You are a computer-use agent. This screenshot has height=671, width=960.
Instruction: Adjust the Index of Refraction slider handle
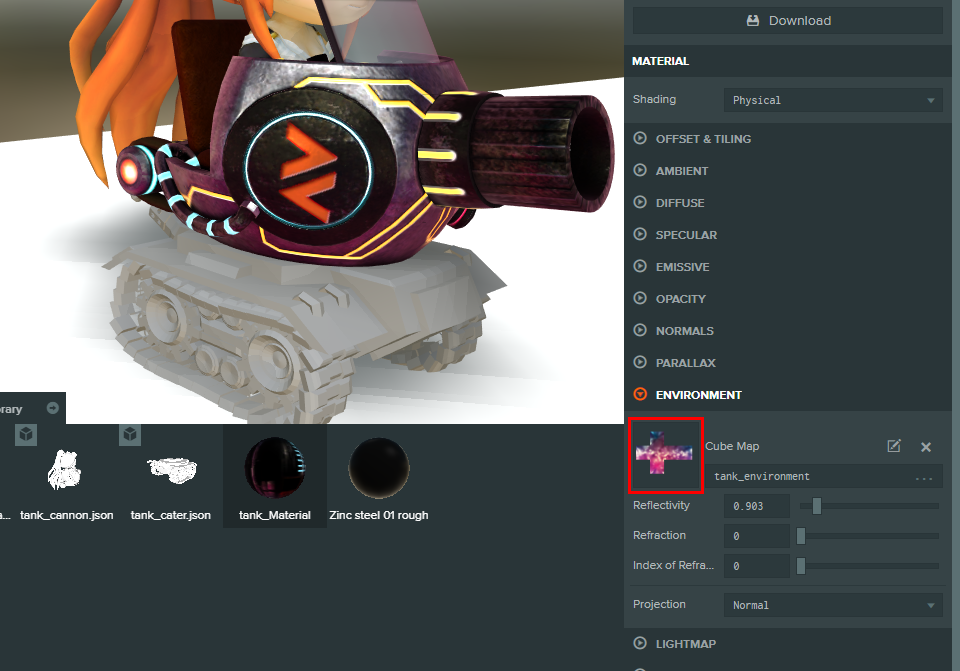click(x=801, y=566)
